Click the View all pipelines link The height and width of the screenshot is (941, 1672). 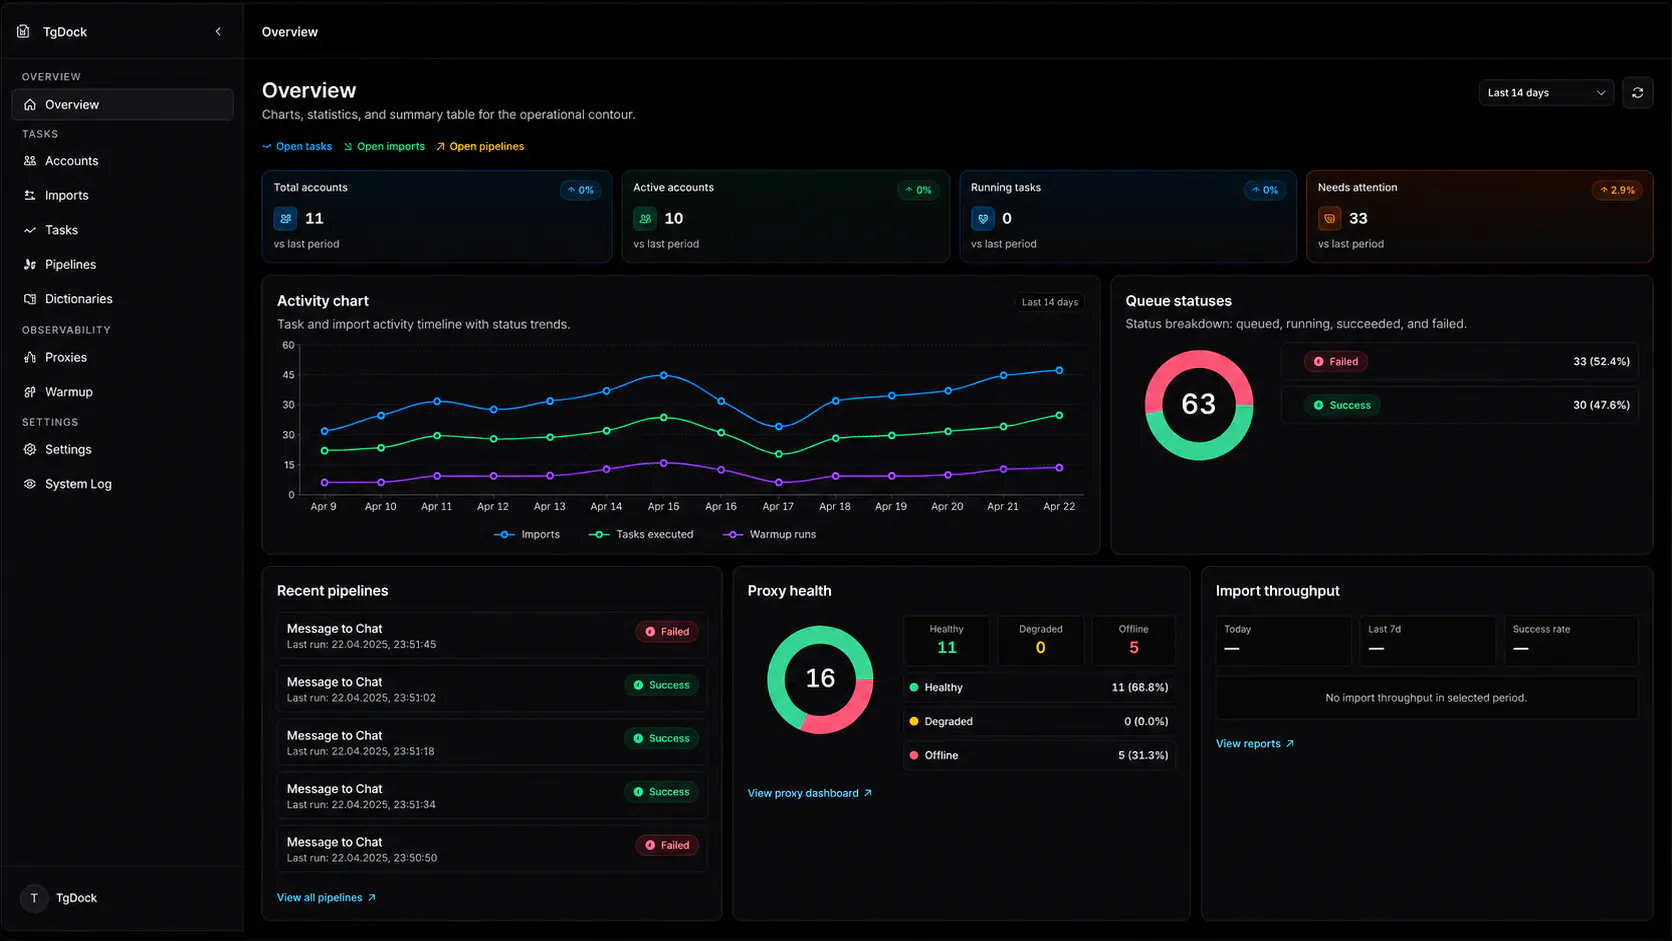pos(326,898)
